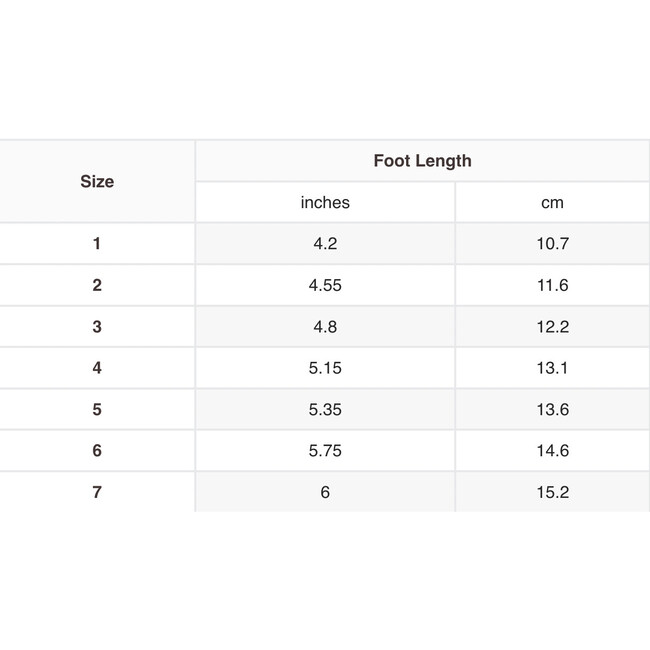Click the 10.7 cm value

point(552,244)
